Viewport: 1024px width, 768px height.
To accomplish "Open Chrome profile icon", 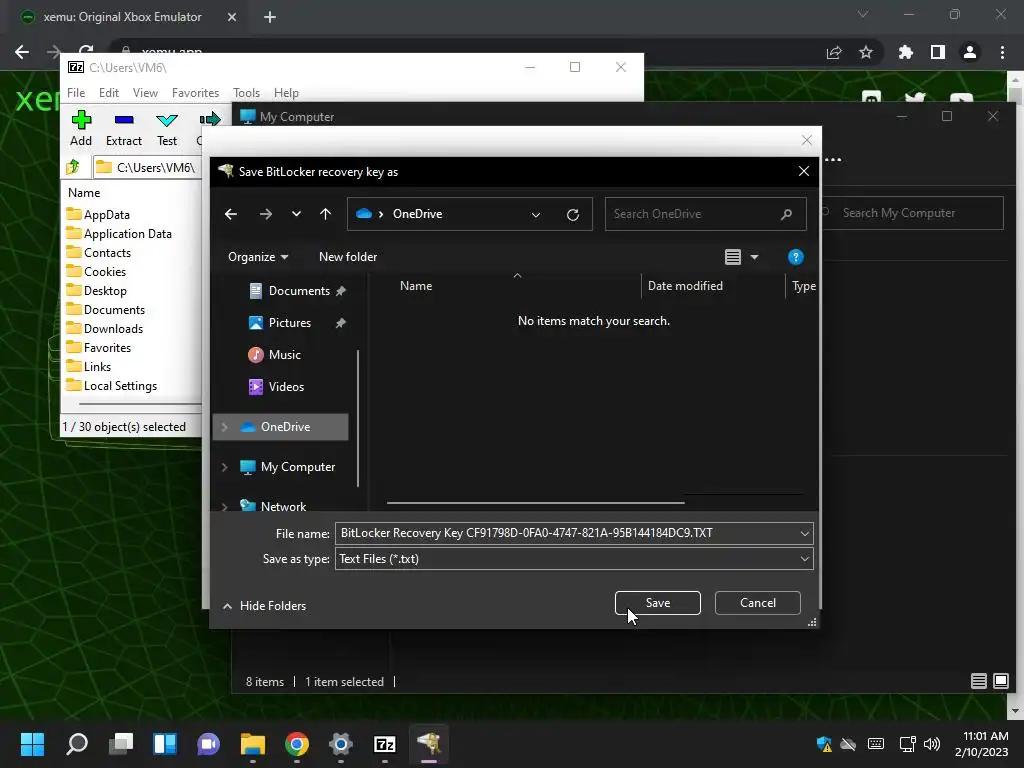I will coord(970,52).
